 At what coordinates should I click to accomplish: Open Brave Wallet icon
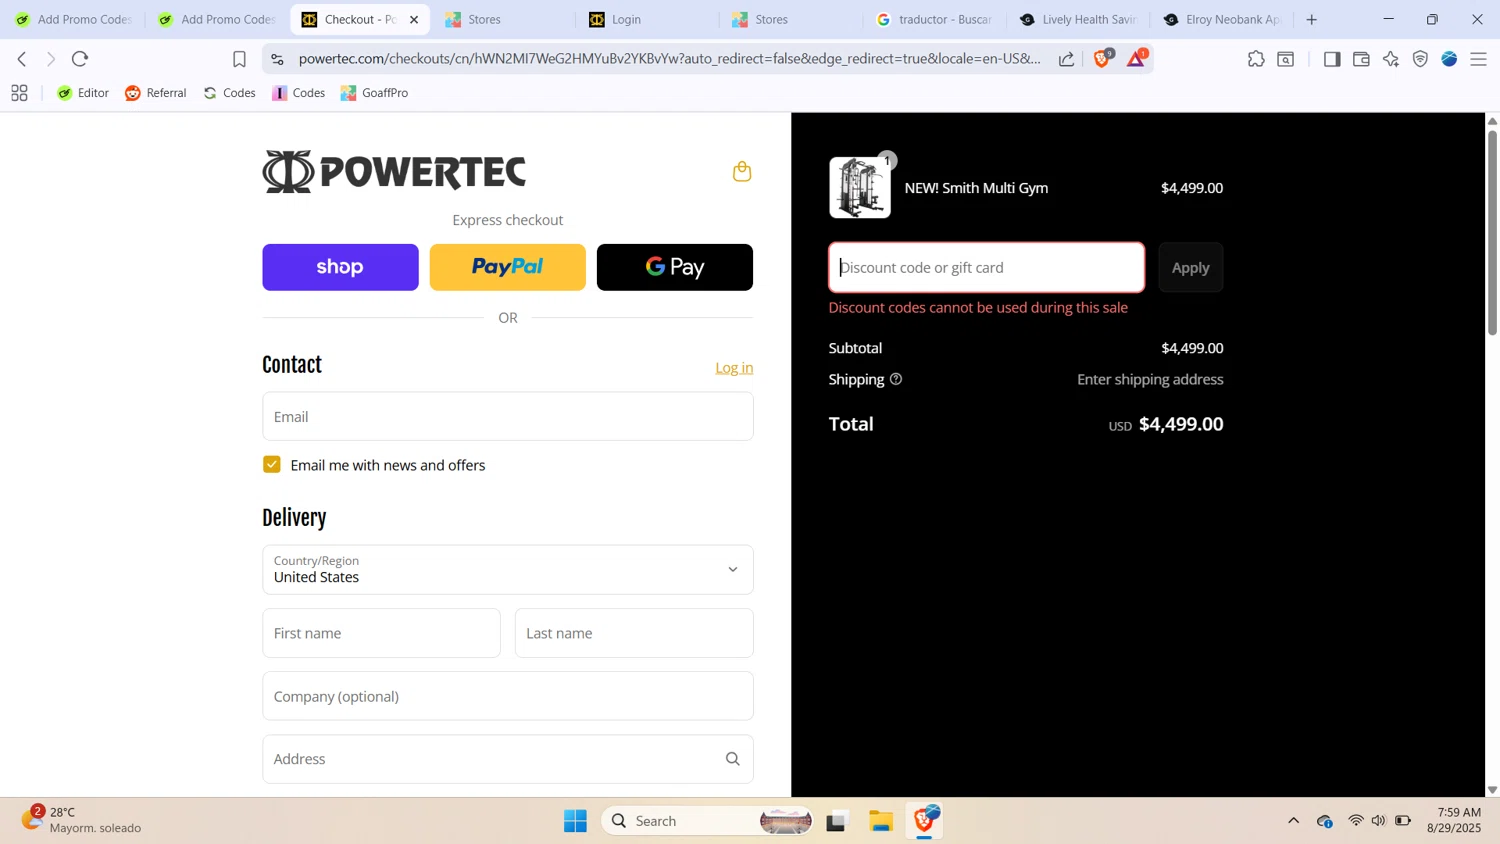1361,59
